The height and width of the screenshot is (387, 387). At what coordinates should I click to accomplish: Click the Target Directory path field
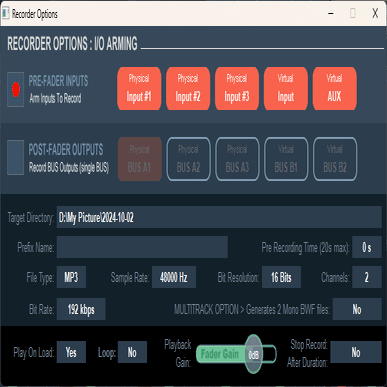(x=219, y=217)
